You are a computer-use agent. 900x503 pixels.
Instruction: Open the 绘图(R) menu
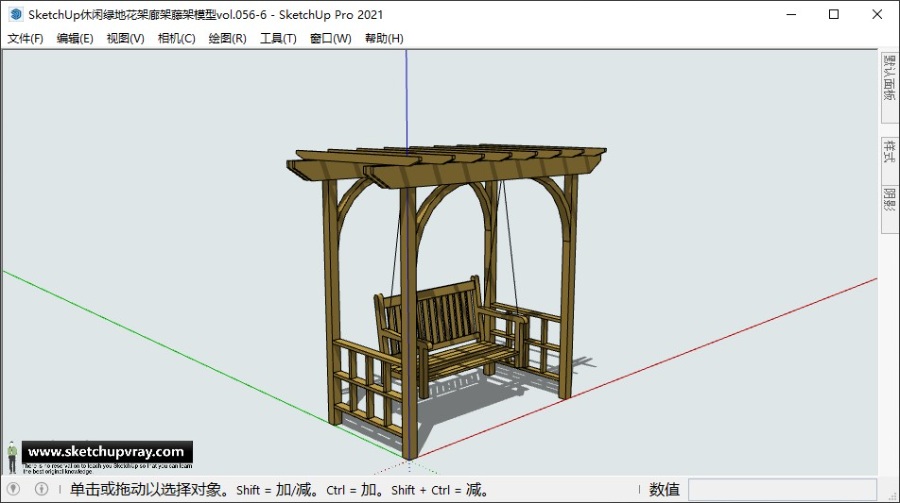[227, 38]
